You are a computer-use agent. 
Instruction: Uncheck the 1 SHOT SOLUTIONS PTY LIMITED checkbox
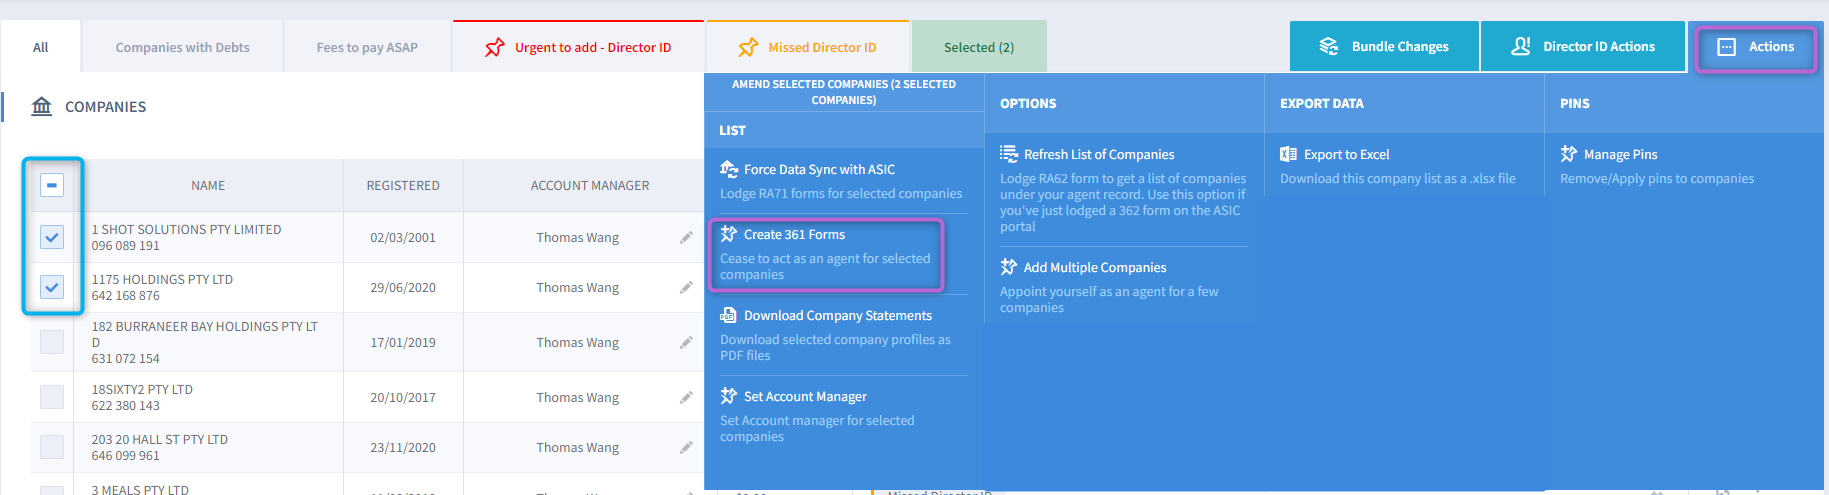pos(52,237)
